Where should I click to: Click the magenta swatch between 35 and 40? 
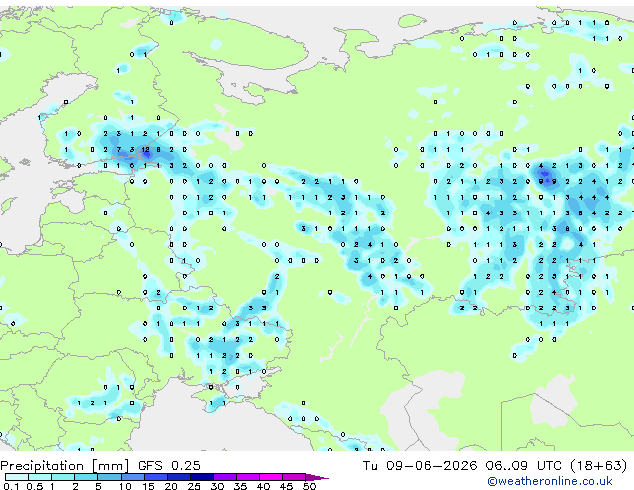(248, 477)
